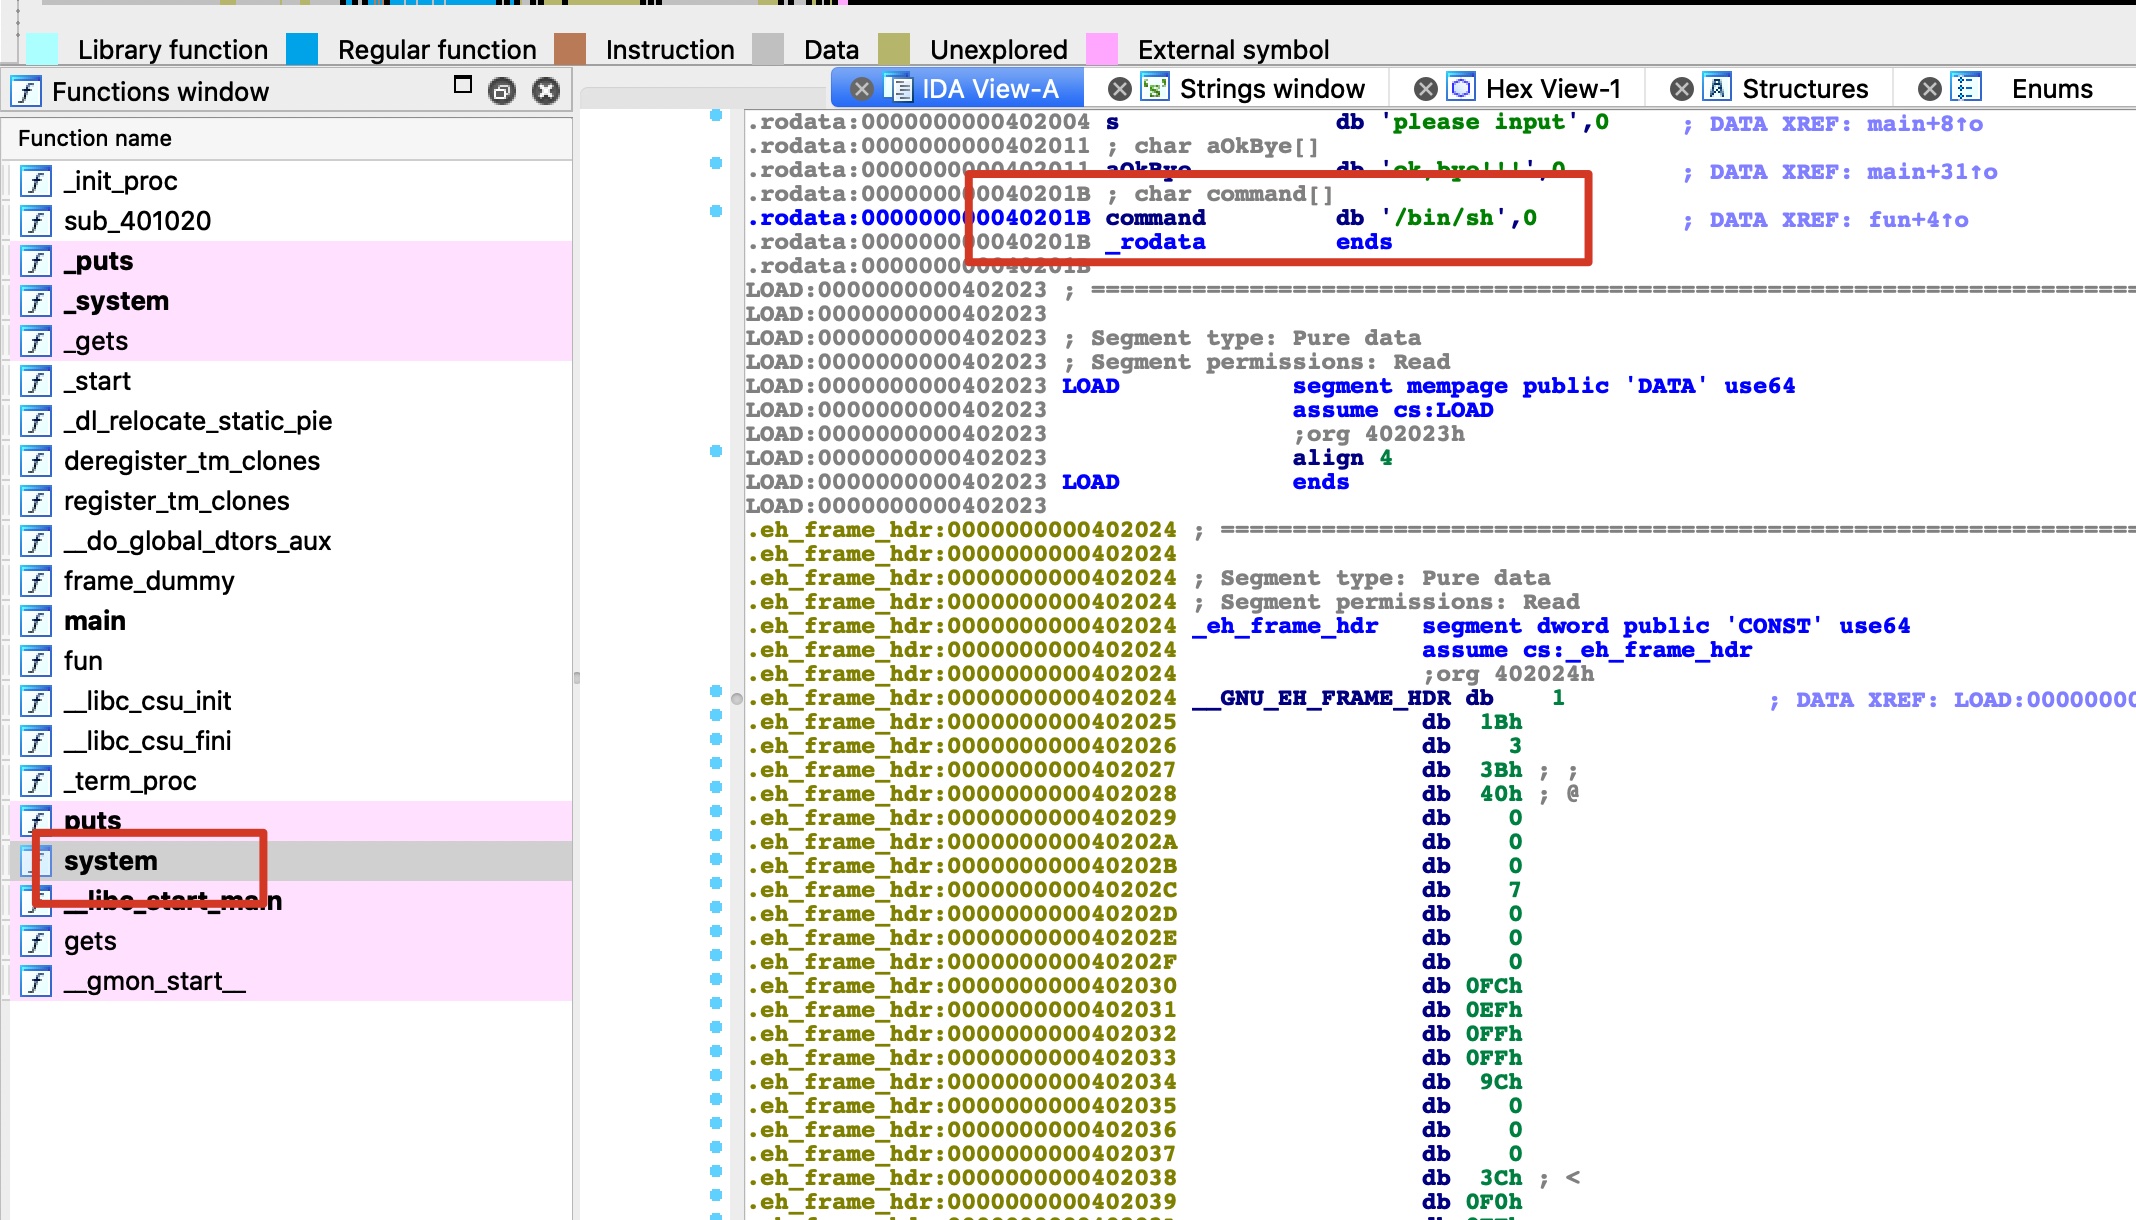The width and height of the screenshot is (2136, 1220).
Task: Close the Functions window panel
Action: (546, 92)
